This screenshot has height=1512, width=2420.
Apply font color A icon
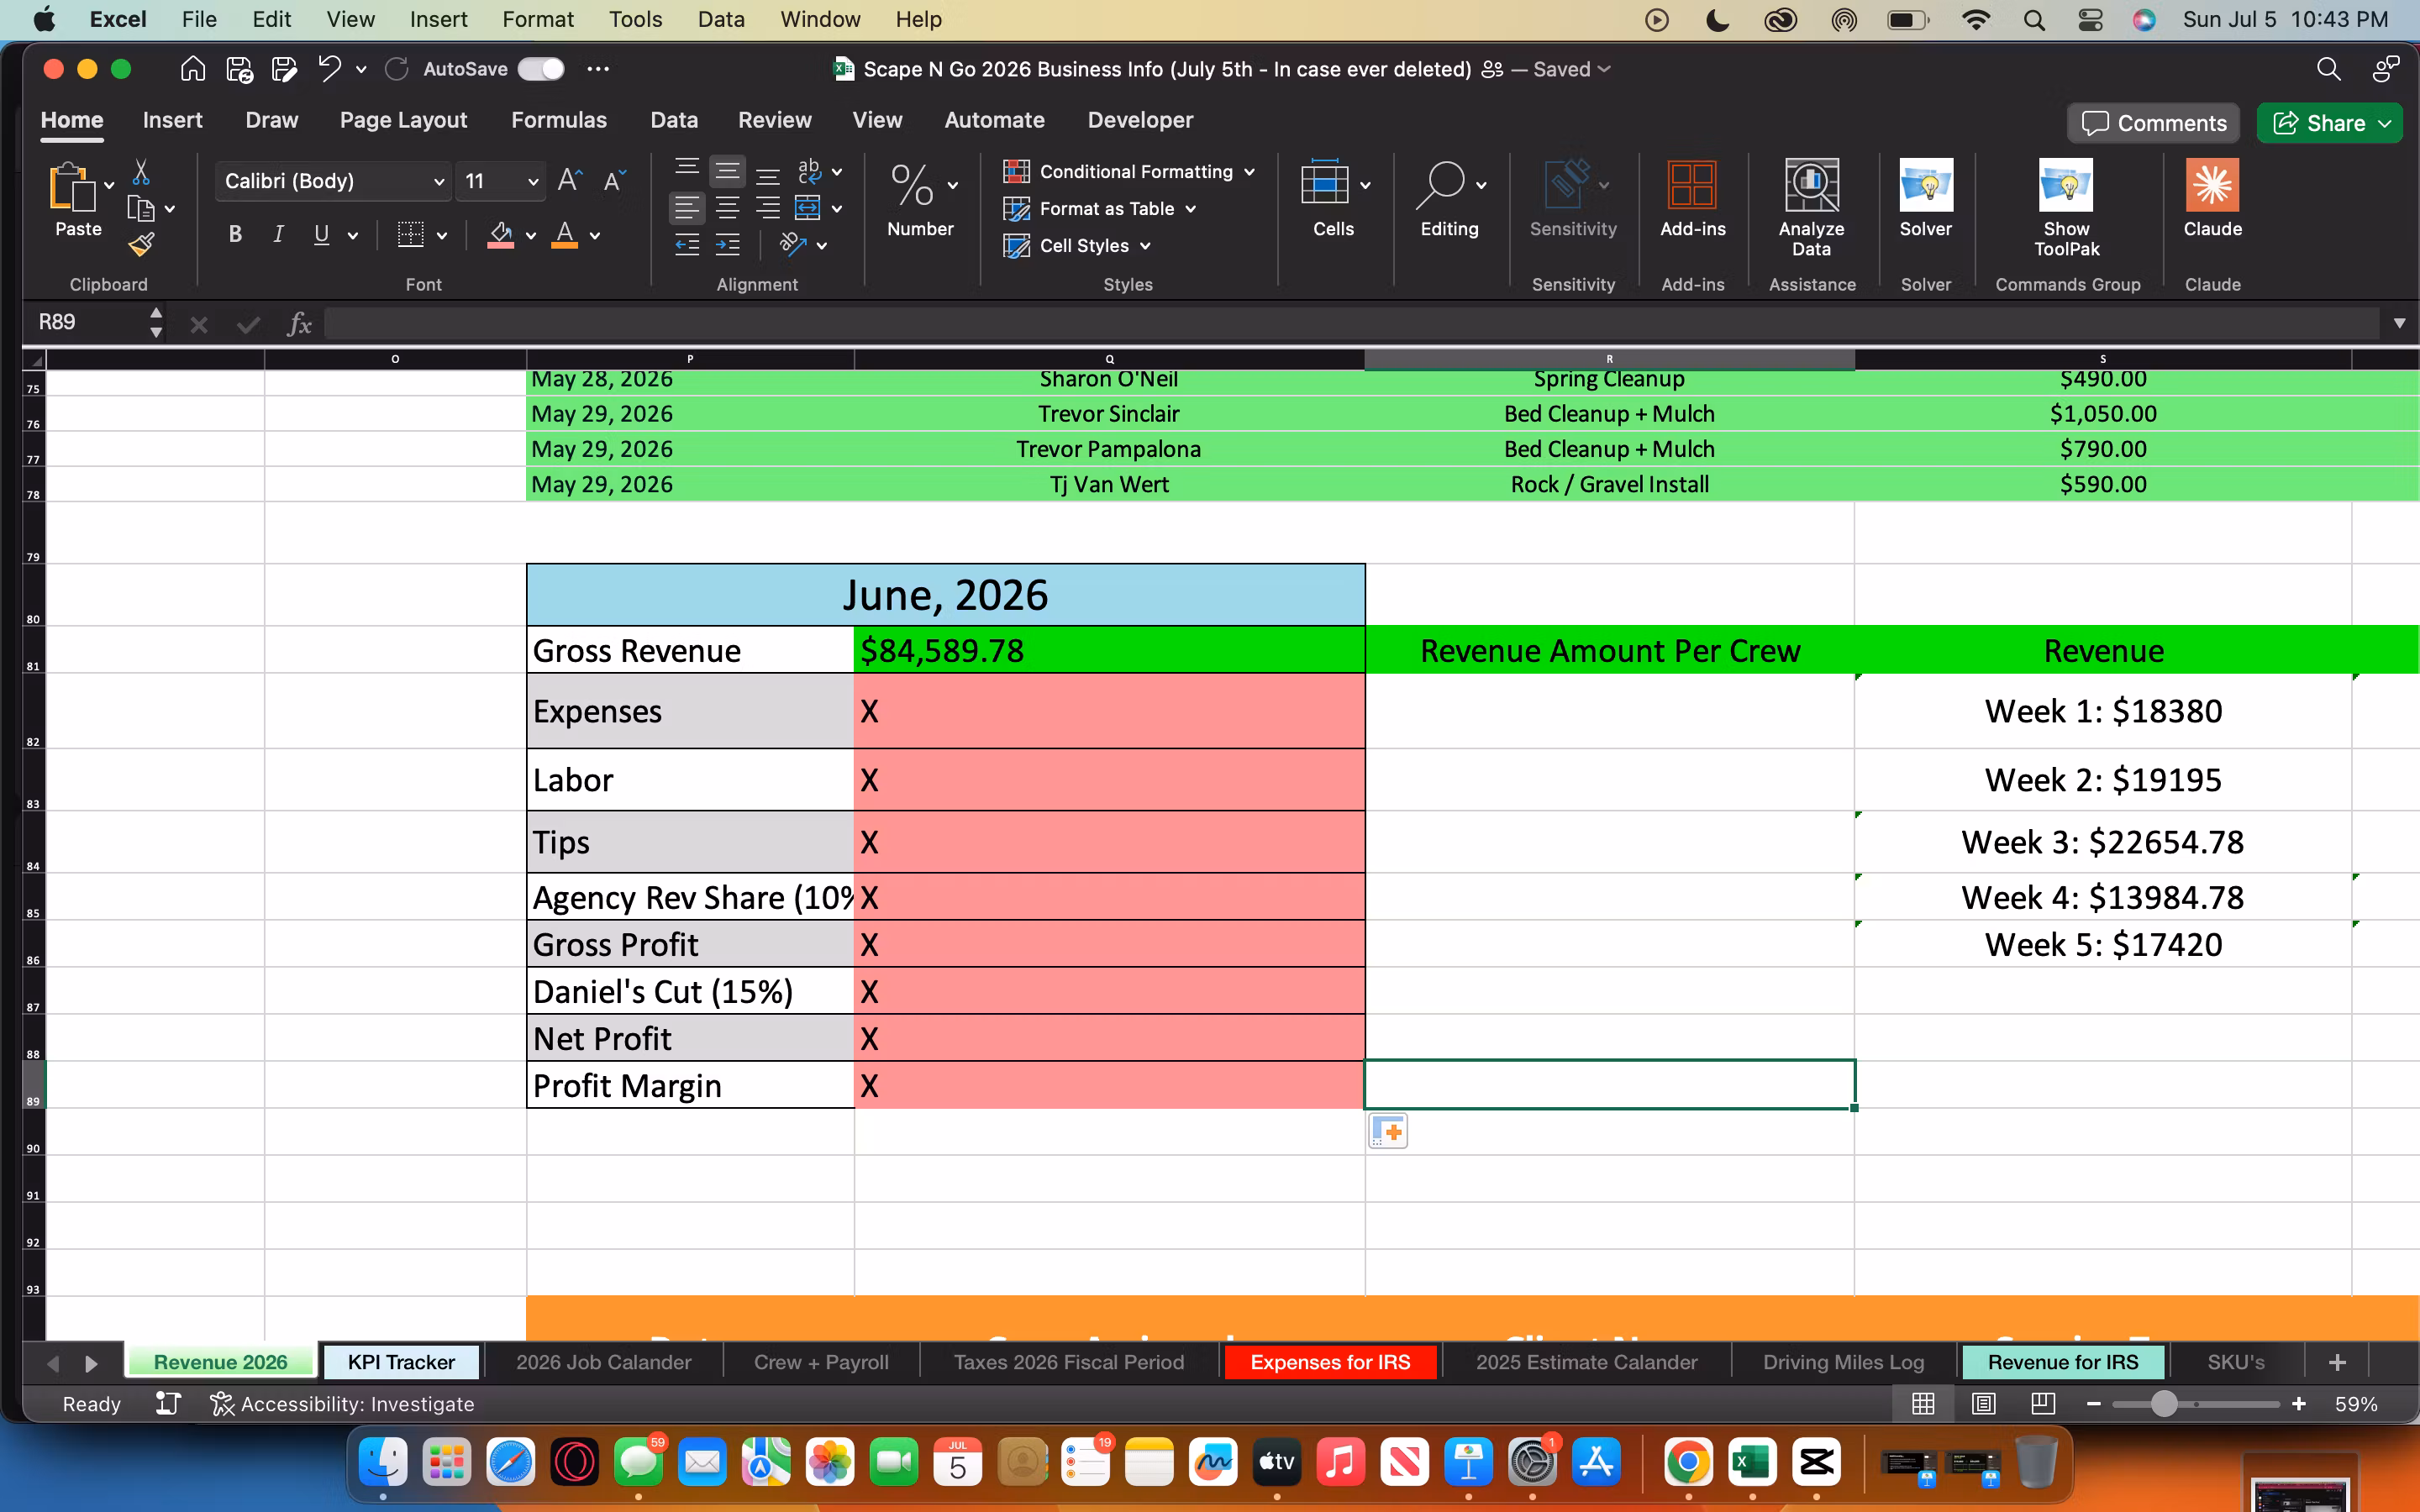coord(565,236)
